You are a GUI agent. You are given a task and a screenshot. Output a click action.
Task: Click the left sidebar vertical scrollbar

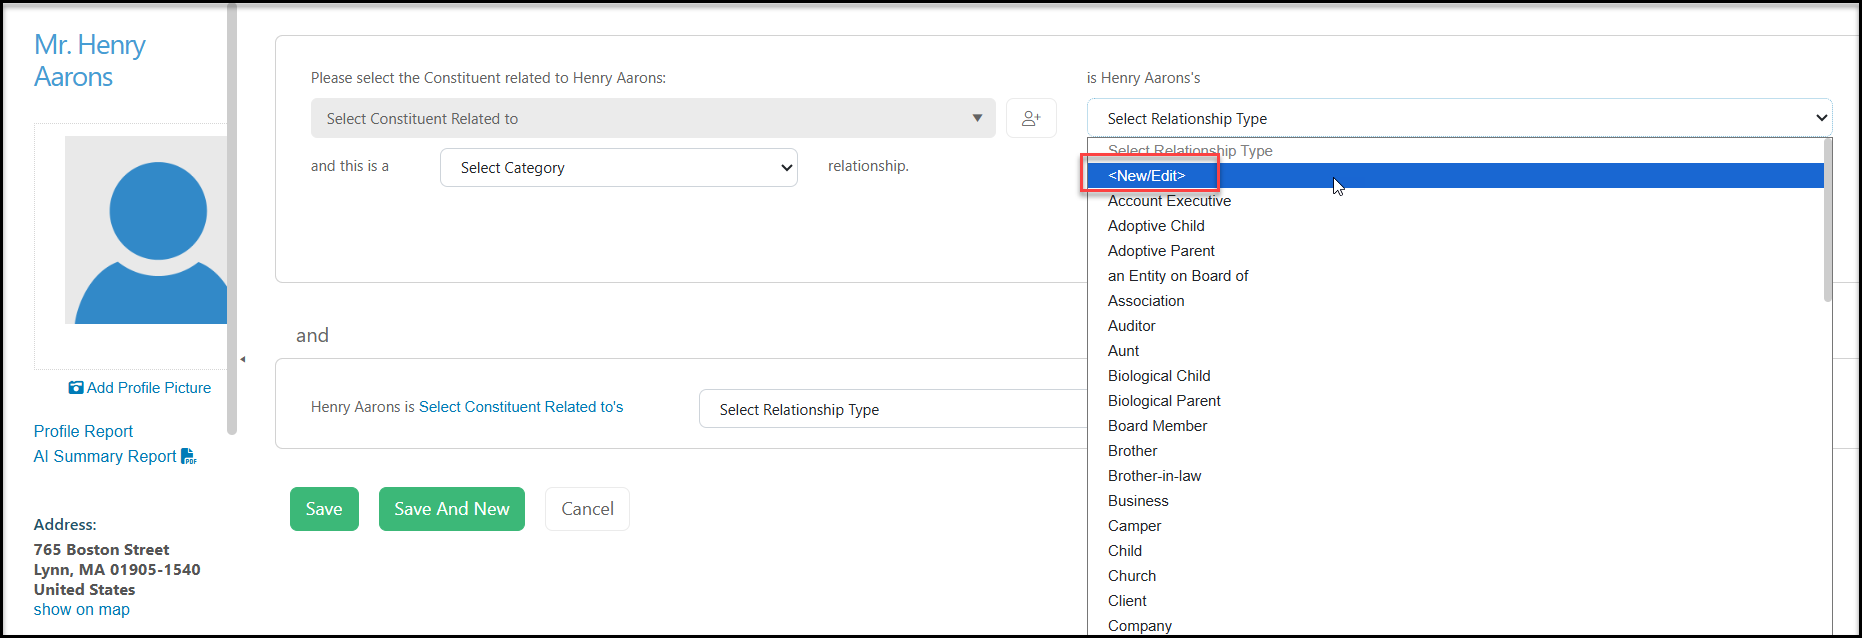click(232, 220)
